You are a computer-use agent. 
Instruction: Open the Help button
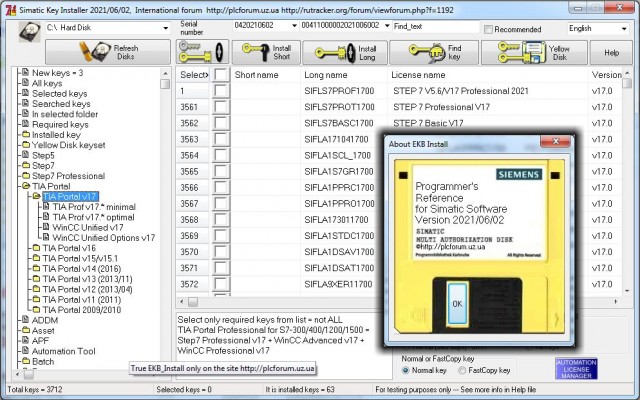click(611, 52)
